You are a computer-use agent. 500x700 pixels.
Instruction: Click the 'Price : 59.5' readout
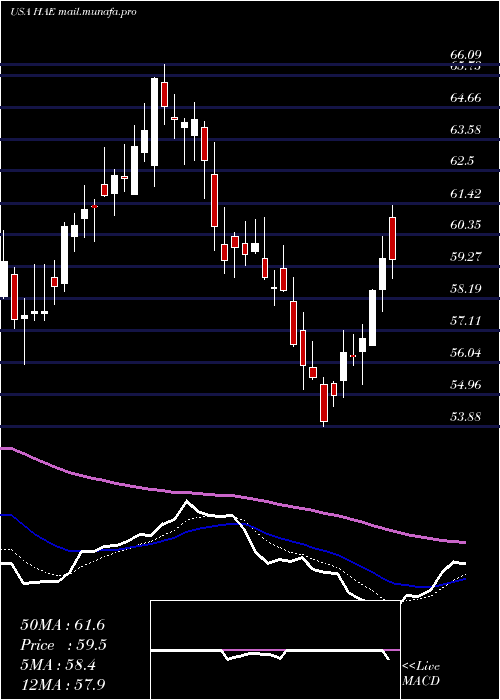click(x=64, y=645)
